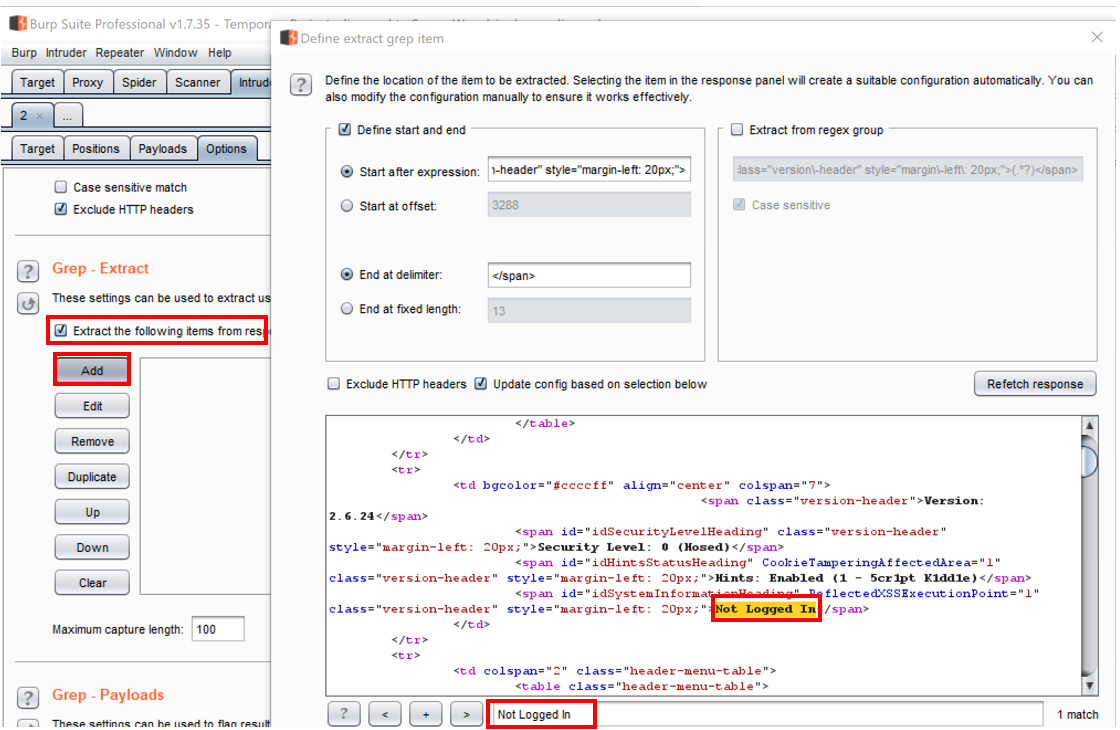The image size is (1120, 730).
Task: Click the Grep - Extract restore defaults icon
Action: (29, 303)
